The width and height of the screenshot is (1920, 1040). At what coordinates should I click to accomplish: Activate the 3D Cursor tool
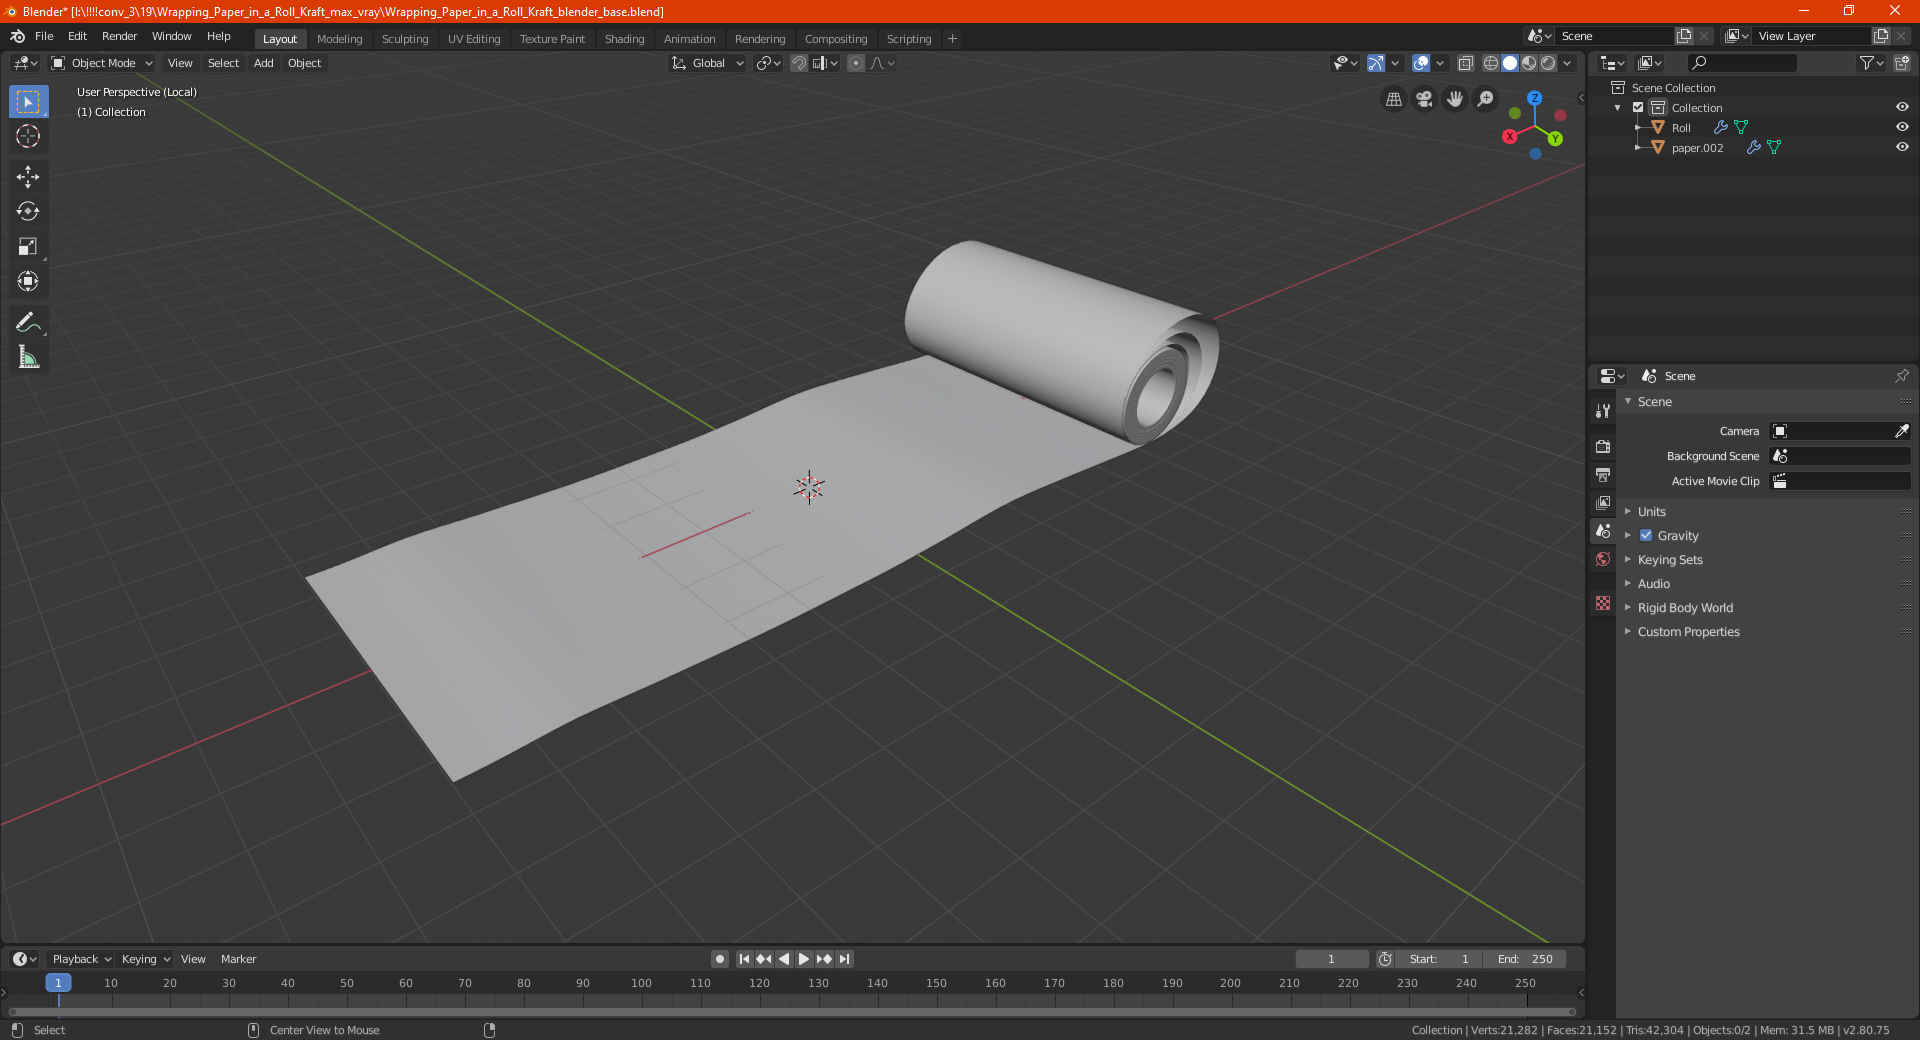tap(28, 137)
